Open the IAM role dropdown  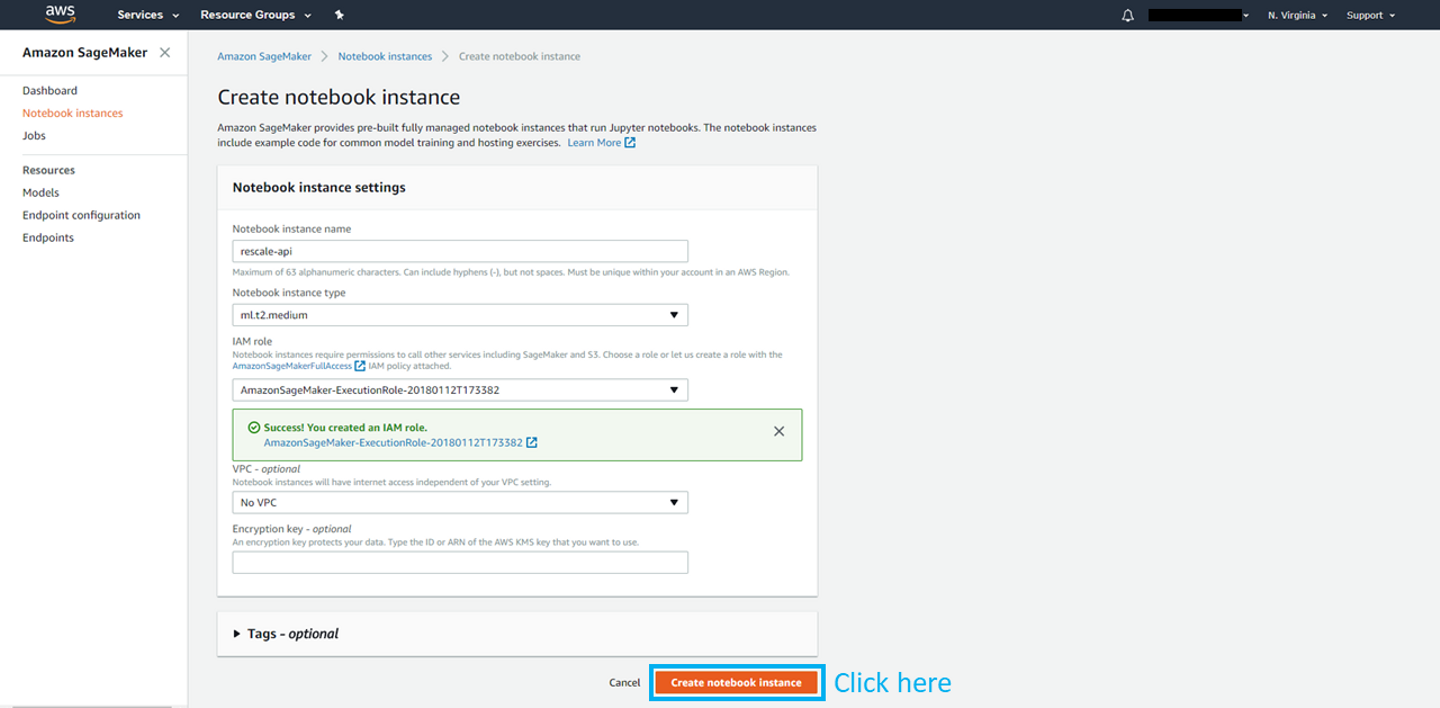(x=460, y=390)
